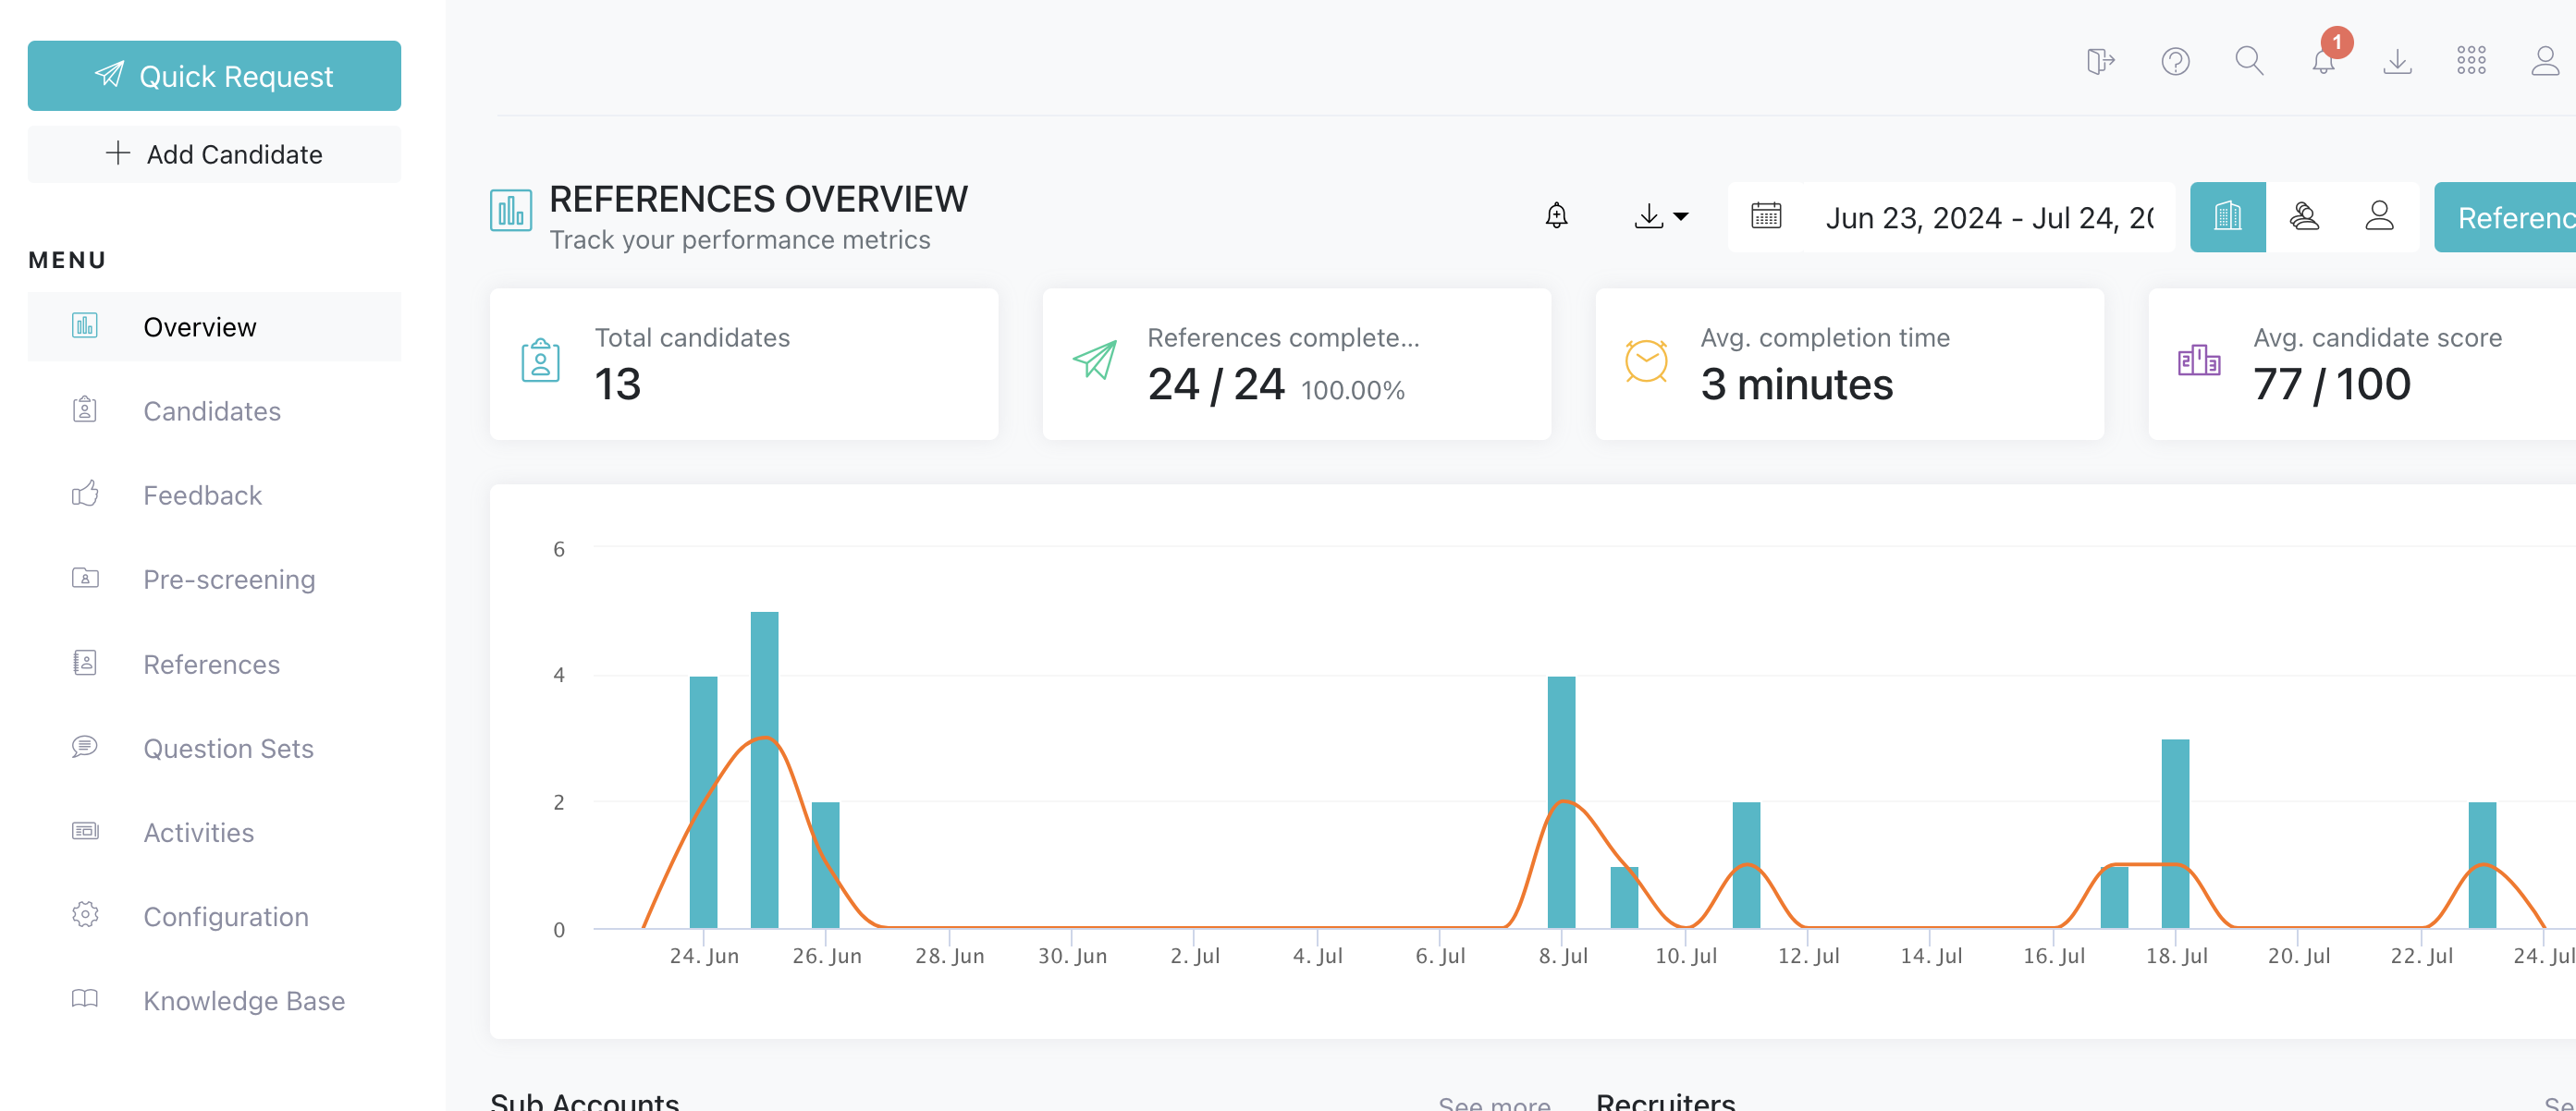2576x1111 pixels.
Task: Click the logout door icon
Action: [x=2100, y=61]
